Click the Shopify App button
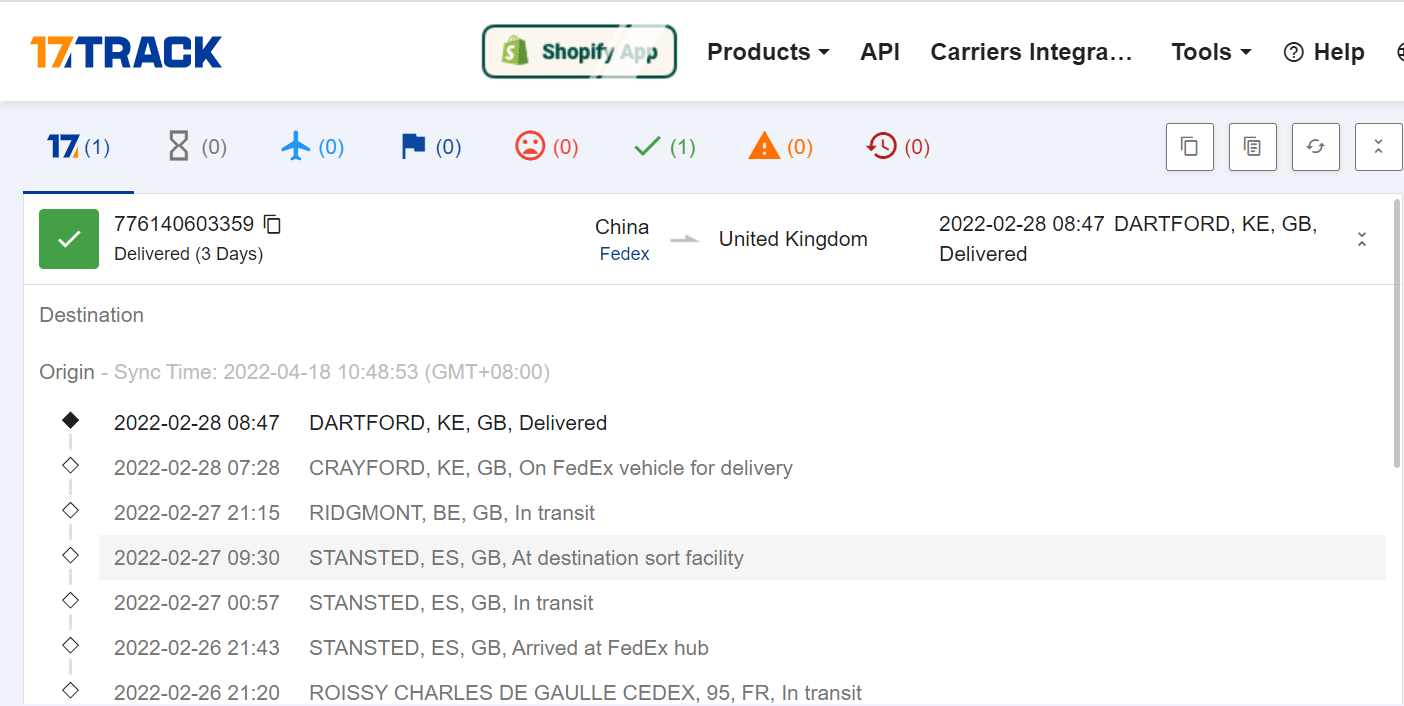The width and height of the screenshot is (1404, 706). [x=579, y=51]
